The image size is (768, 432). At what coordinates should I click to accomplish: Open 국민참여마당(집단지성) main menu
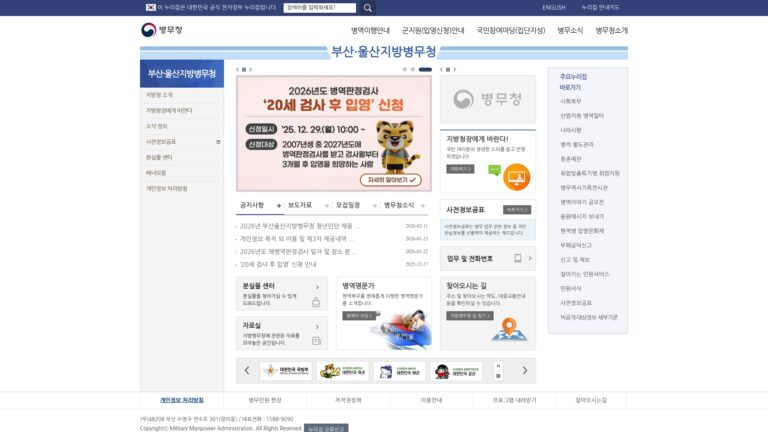(x=511, y=30)
